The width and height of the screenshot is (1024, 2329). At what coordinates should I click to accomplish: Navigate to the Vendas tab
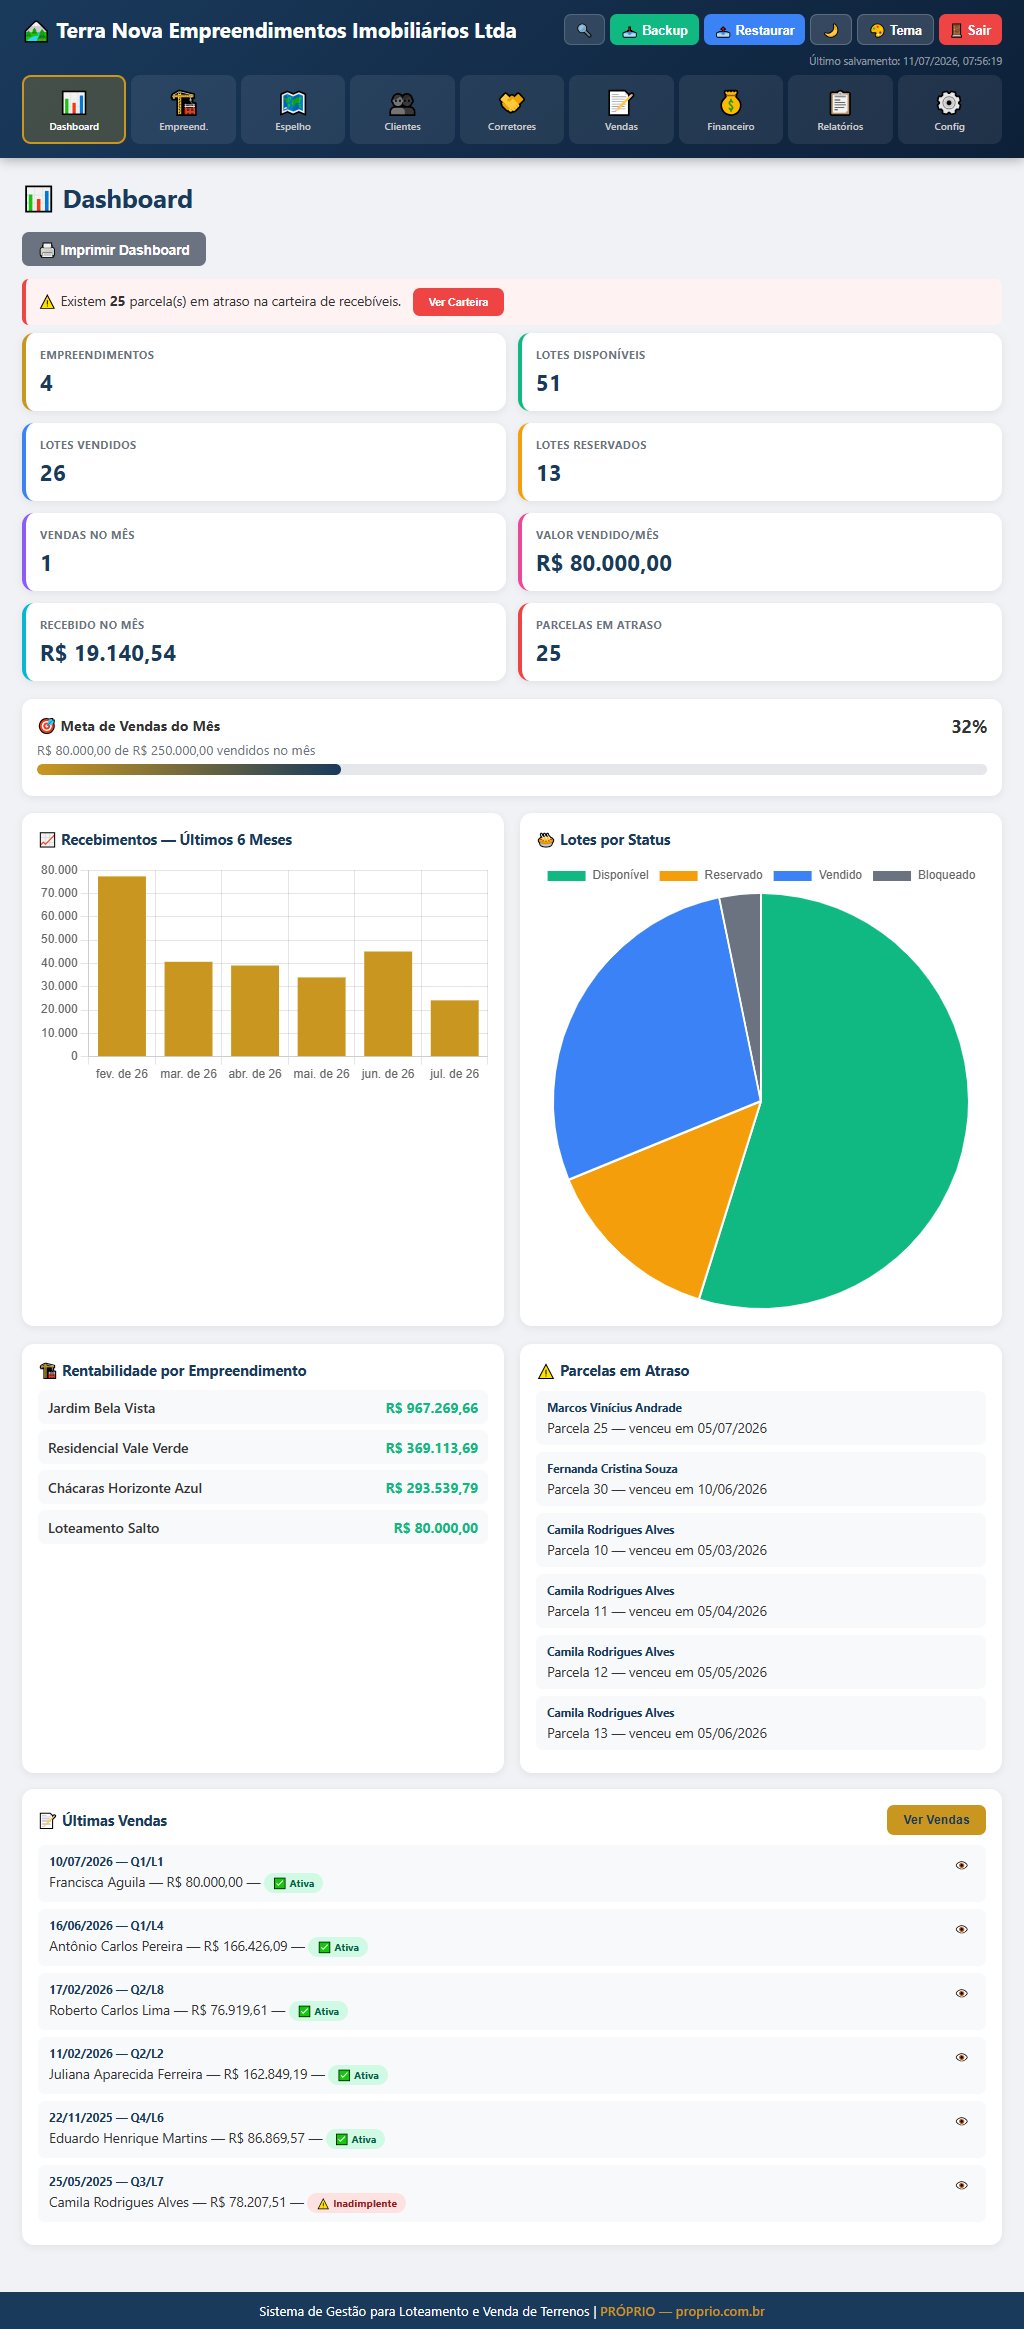click(621, 110)
